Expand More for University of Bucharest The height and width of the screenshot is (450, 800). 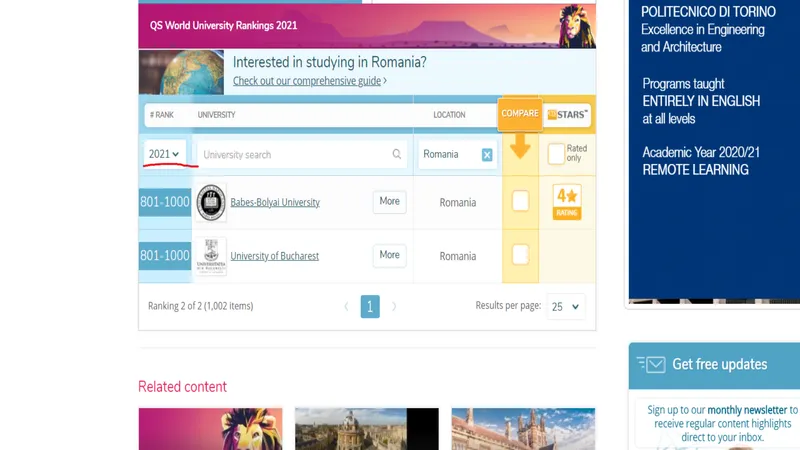tap(390, 255)
